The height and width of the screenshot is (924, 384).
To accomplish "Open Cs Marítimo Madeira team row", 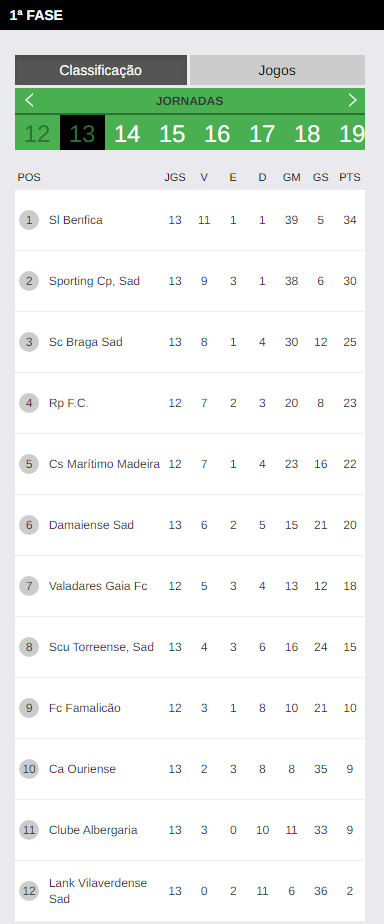I will pyautogui.click(x=190, y=464).
